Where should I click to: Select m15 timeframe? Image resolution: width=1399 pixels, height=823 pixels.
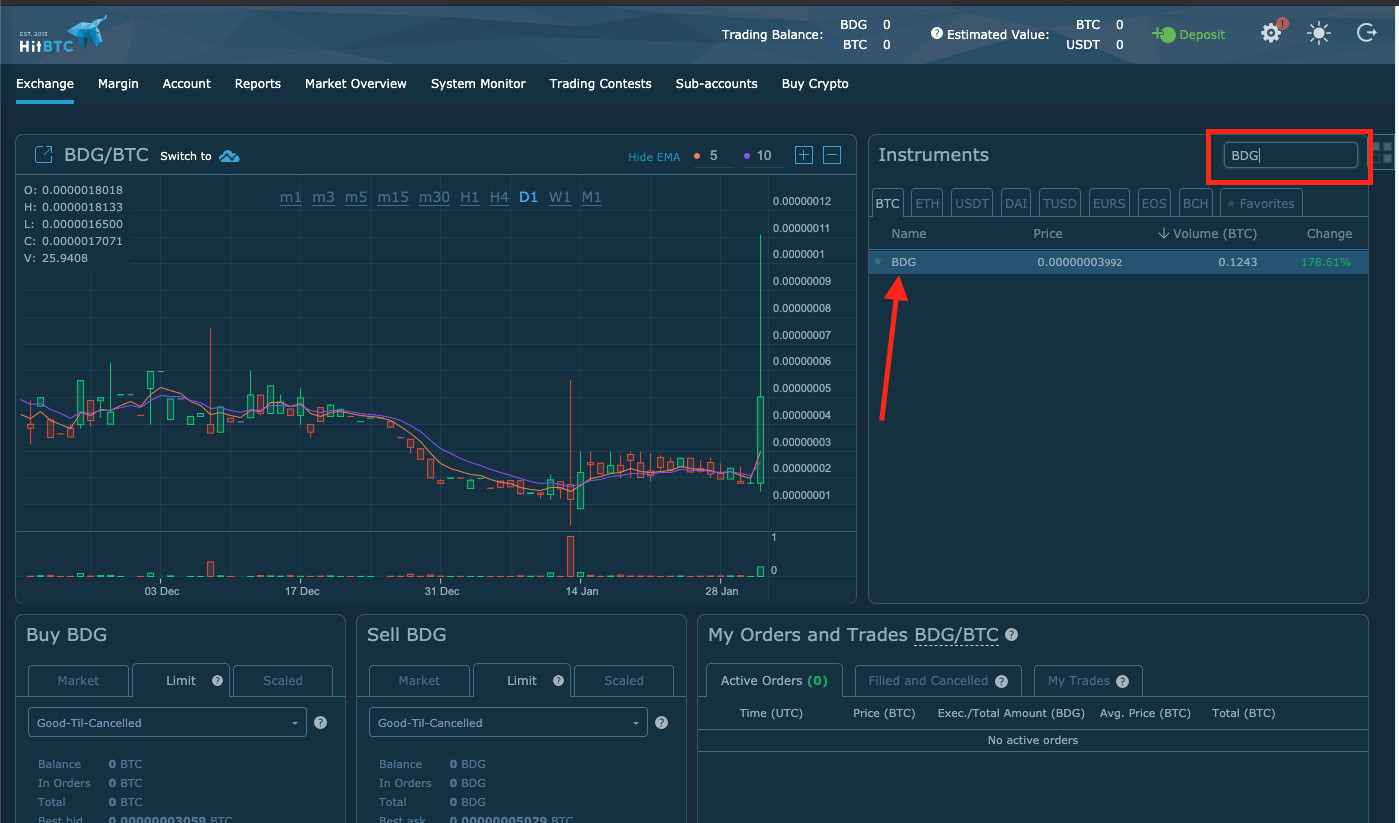(x=393, y=197)
